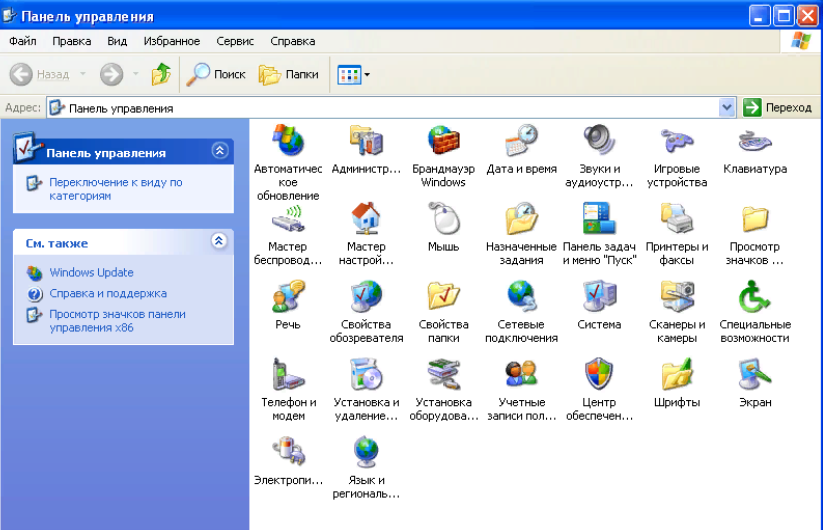Launch Мастер настройки сети icon

click(x=366, y=218)
